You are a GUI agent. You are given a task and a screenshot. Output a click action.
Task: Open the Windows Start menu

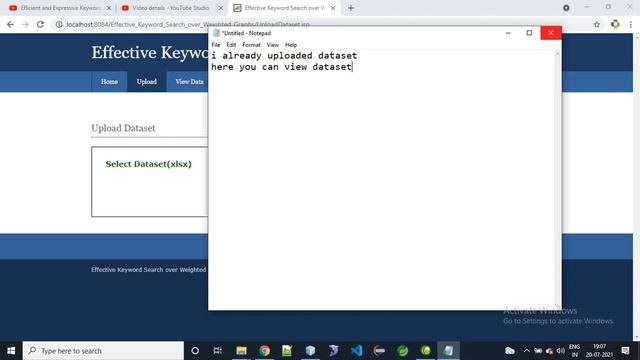[11, 351]
